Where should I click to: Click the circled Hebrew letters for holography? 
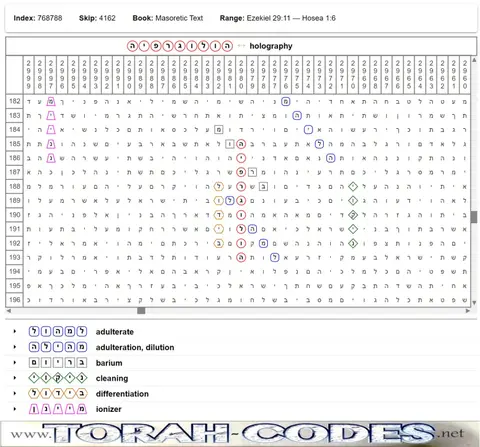tap(180, 46)
